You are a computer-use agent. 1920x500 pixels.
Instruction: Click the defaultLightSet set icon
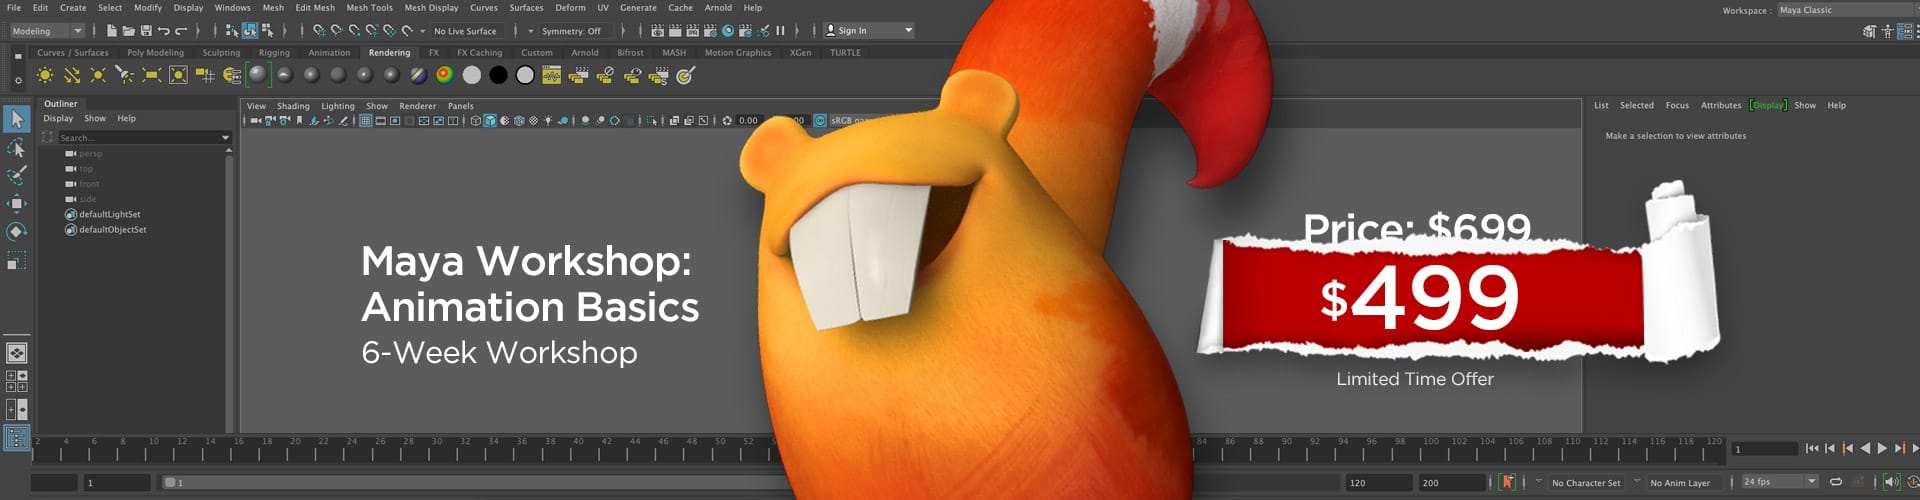71,214
